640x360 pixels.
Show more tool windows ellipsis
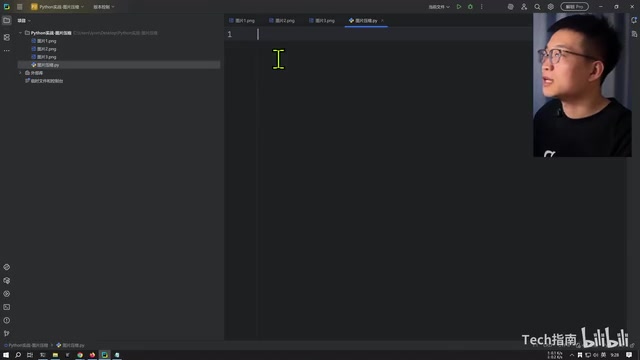7,51
